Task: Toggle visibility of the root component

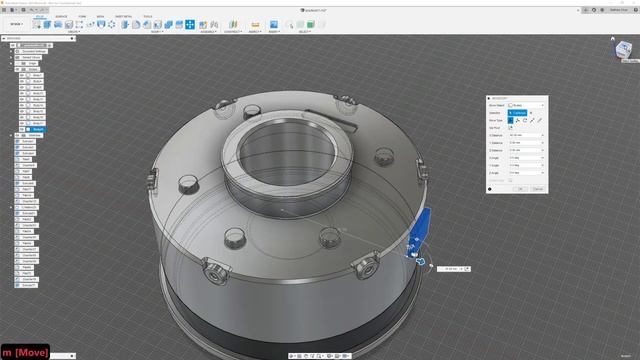Action: [x=13, y=45]
